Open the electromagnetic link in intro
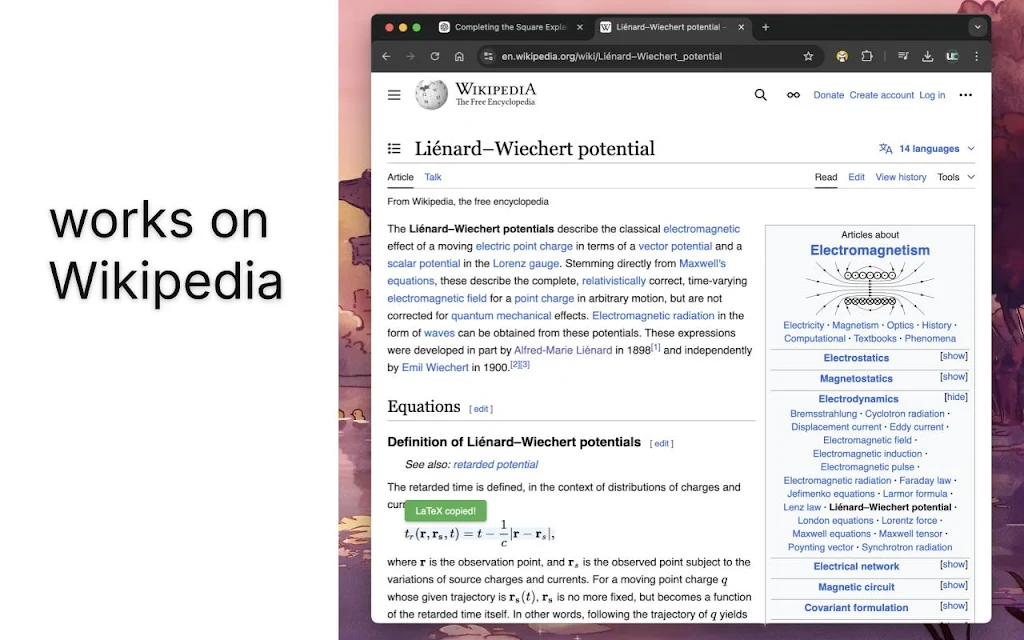 coord(701,229)
